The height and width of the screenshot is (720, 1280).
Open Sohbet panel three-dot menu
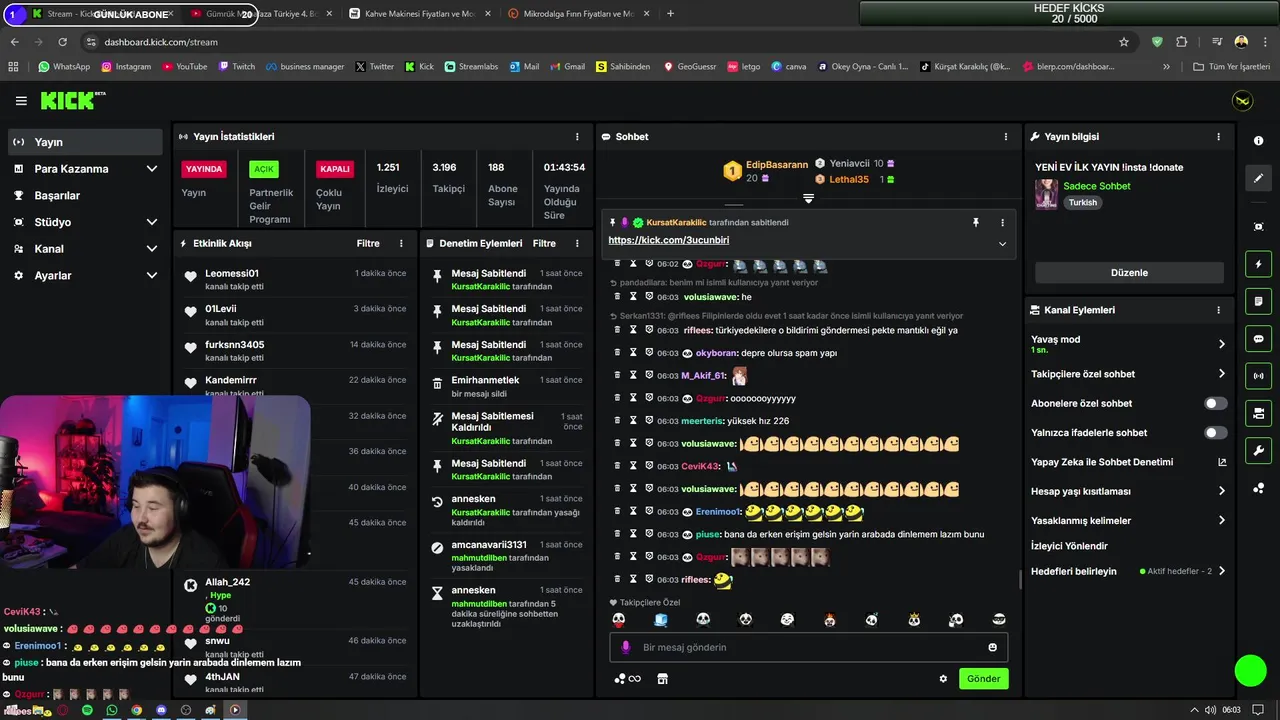pos(1006,136)
